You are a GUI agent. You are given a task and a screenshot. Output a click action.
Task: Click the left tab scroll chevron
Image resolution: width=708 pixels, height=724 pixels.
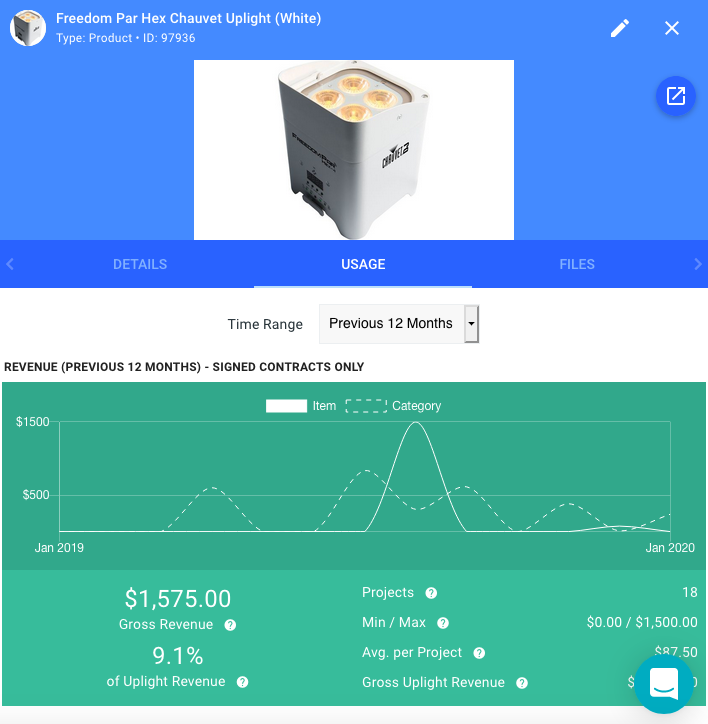click(10, 264)
